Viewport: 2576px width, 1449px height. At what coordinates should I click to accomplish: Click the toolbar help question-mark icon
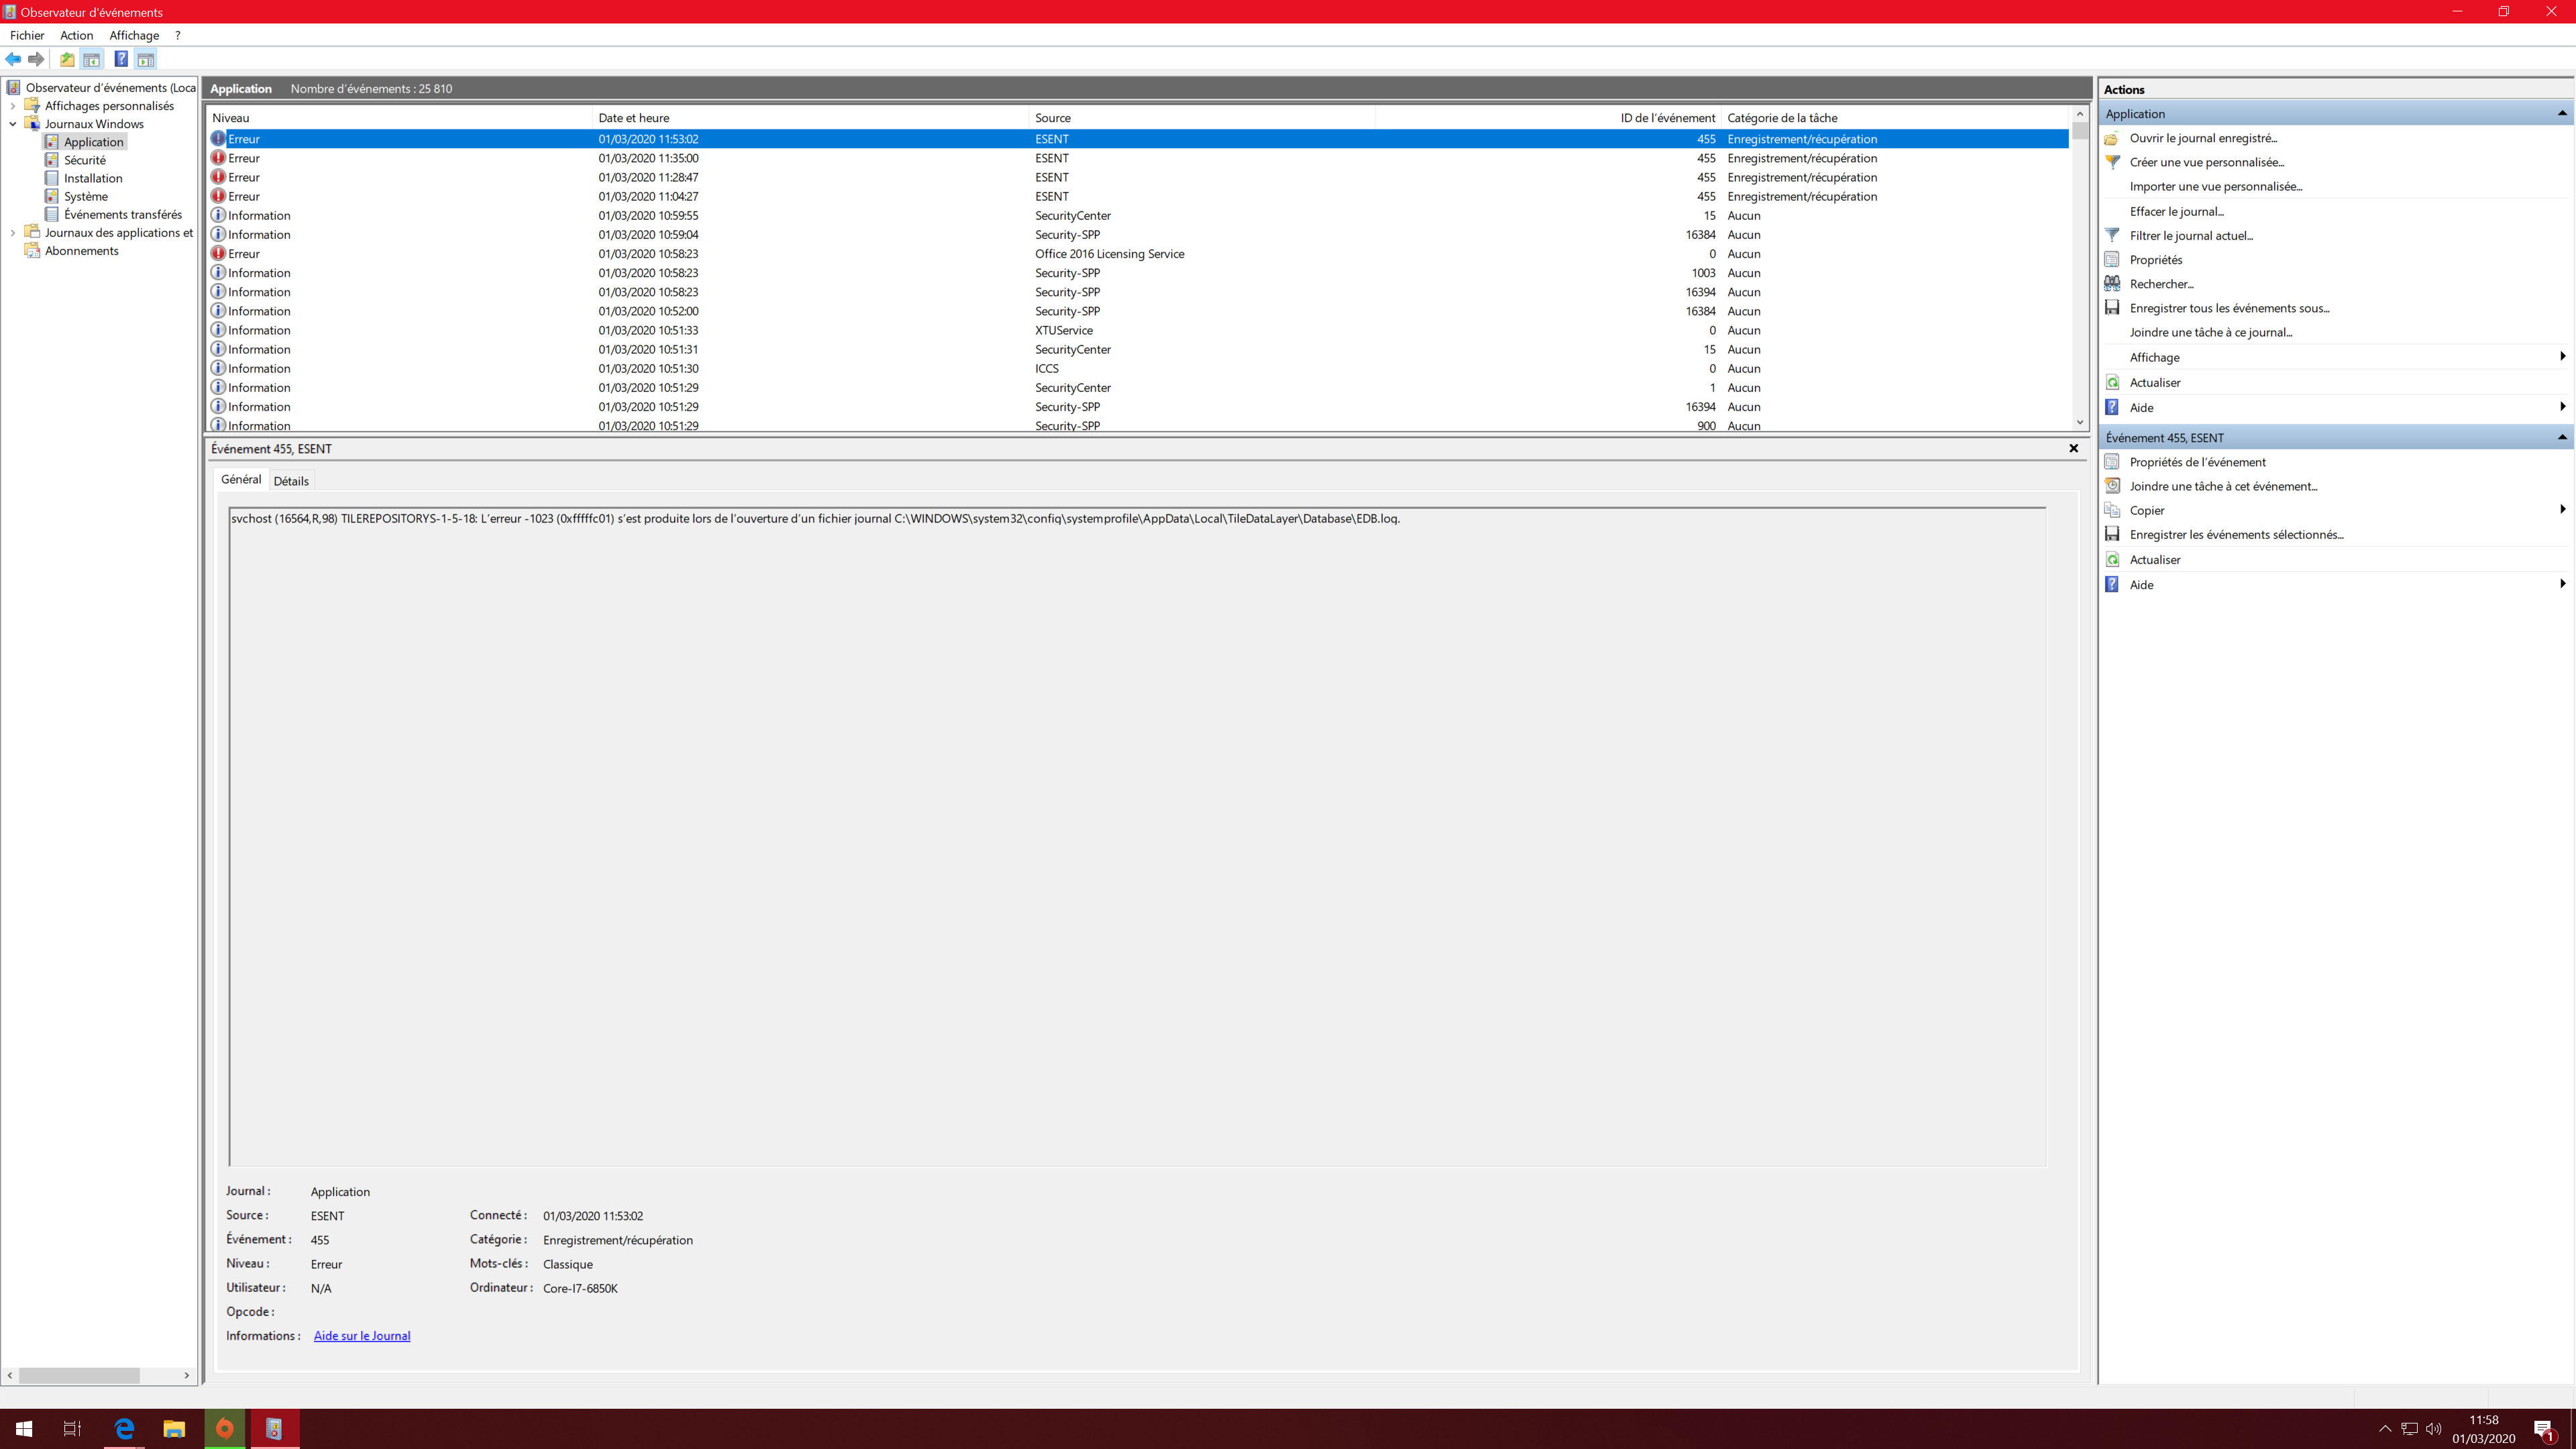[120, 59]
